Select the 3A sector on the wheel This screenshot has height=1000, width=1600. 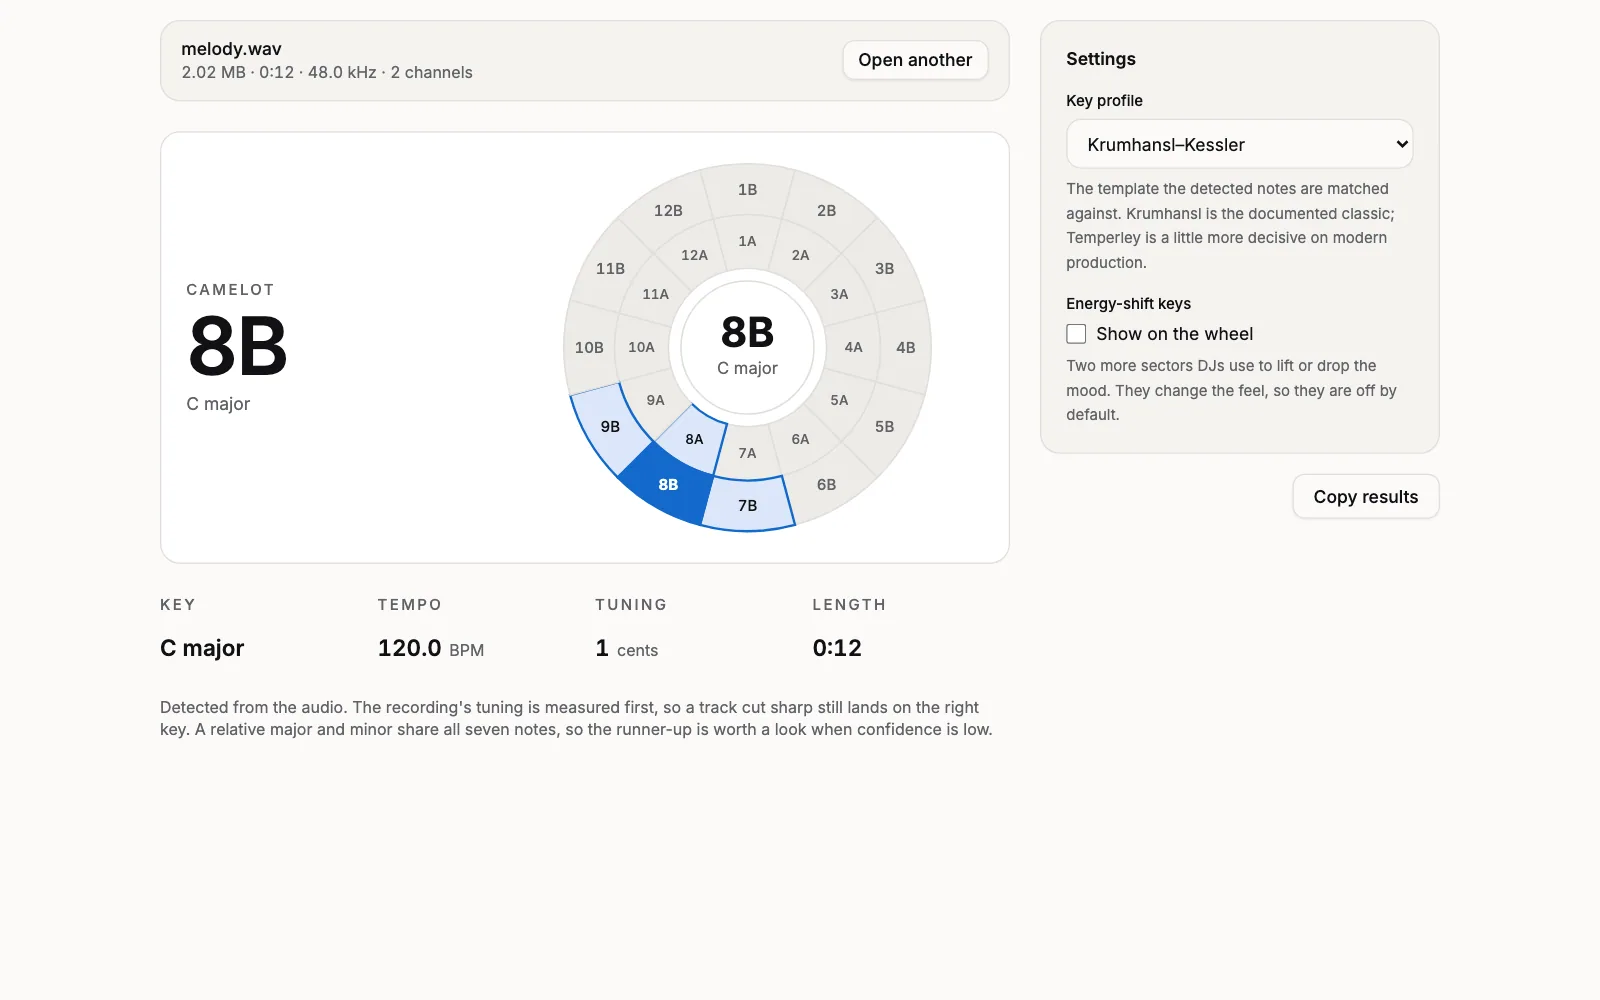coord(839,294)
